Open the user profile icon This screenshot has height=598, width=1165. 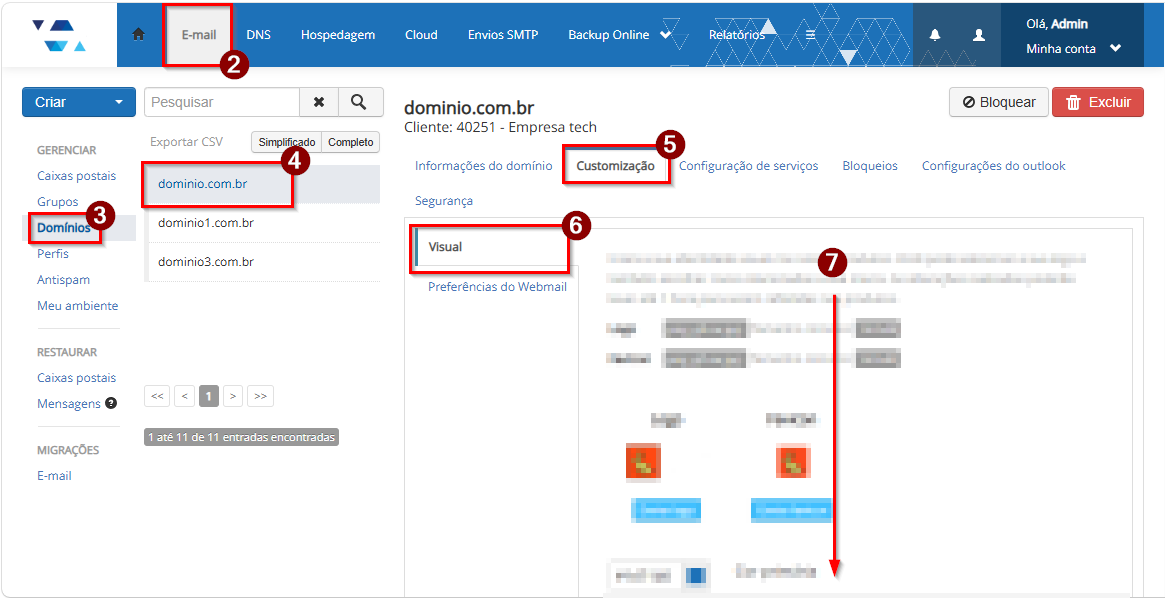pyautogui.click(x=979, y=35)
